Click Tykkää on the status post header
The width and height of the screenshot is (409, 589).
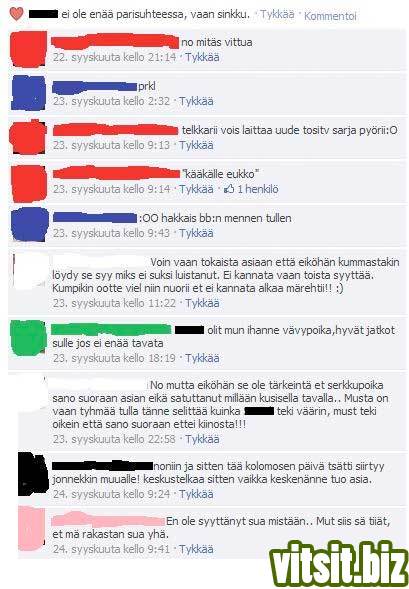point(277,15)
